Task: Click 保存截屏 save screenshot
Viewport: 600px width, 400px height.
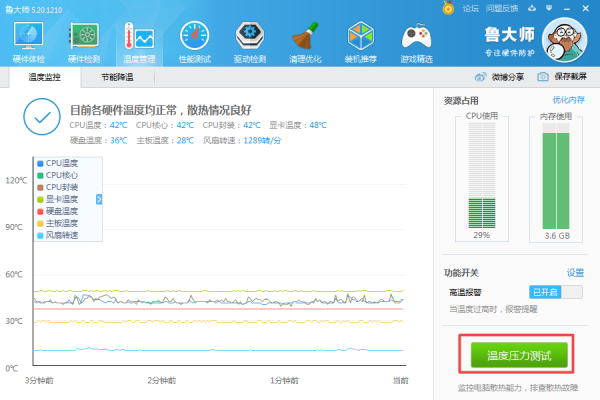Action: (562, 77)
